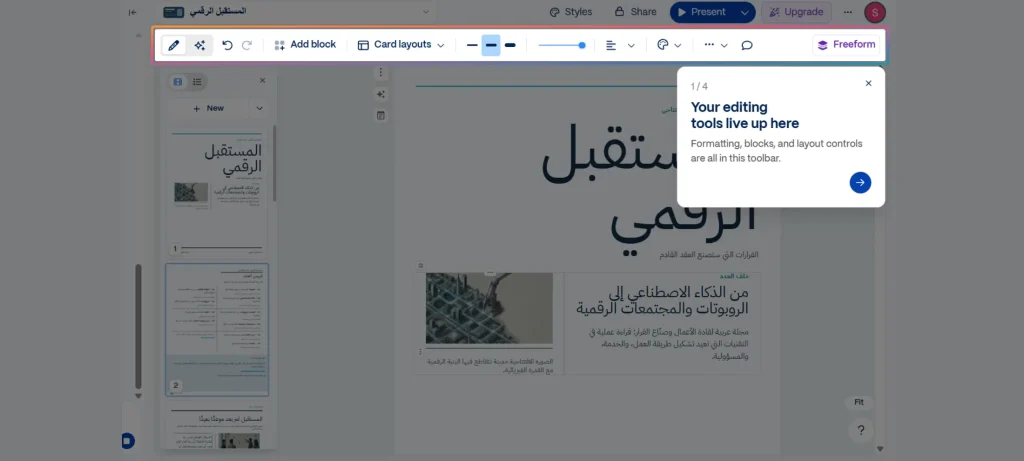
Task: Expand the Present options arrow
Action: [744, 12]
